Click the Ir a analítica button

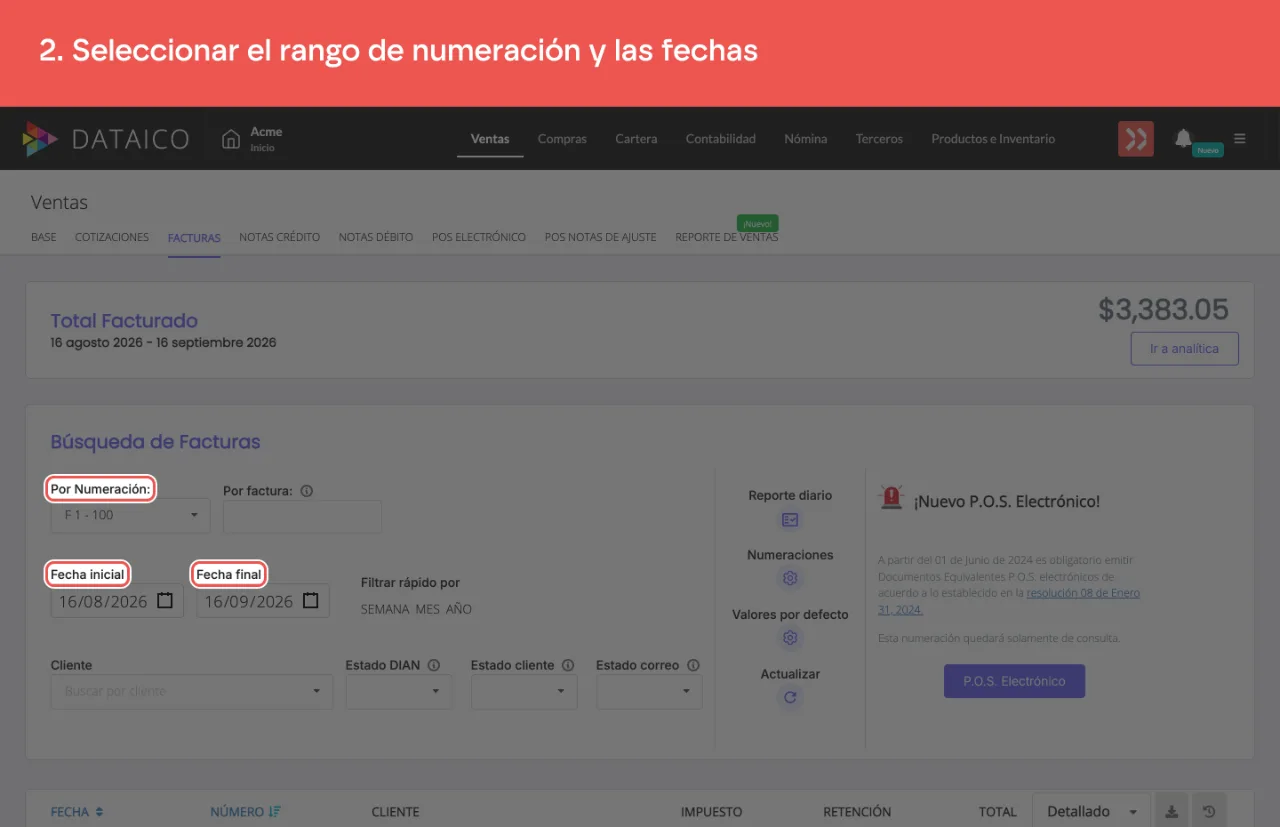[1184, 349]
